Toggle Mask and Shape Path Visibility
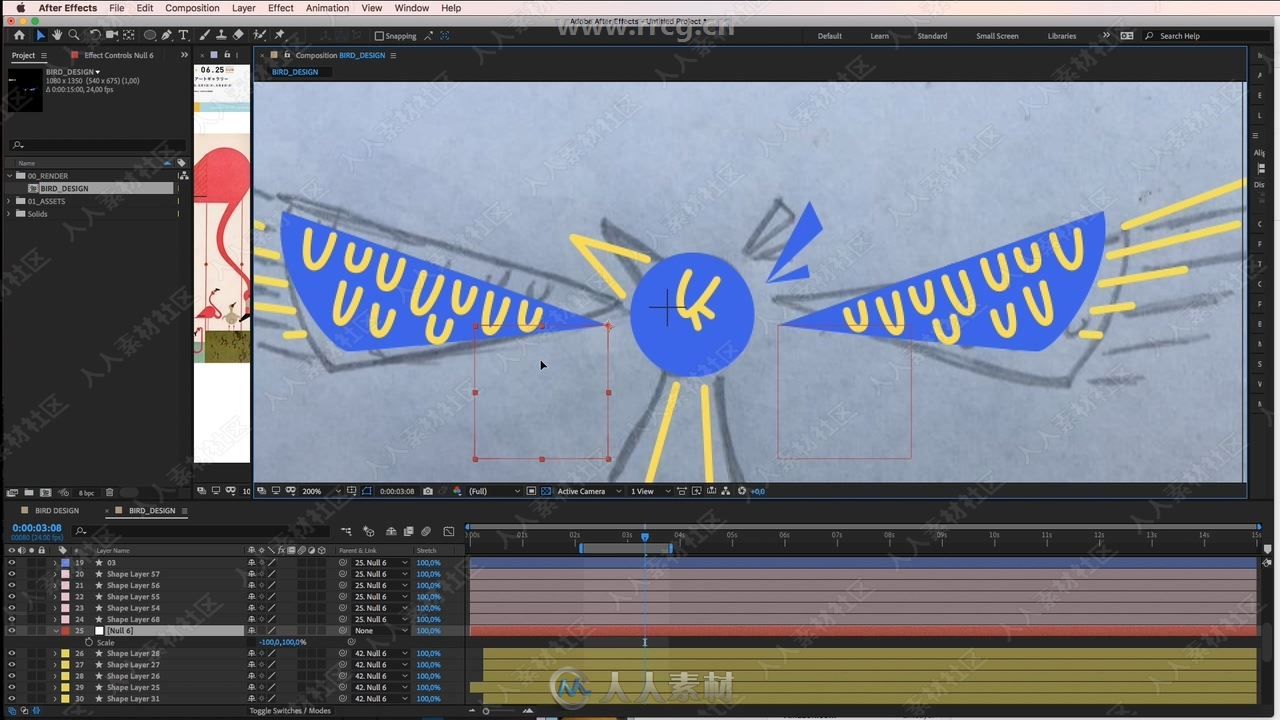 coord(368,491)
